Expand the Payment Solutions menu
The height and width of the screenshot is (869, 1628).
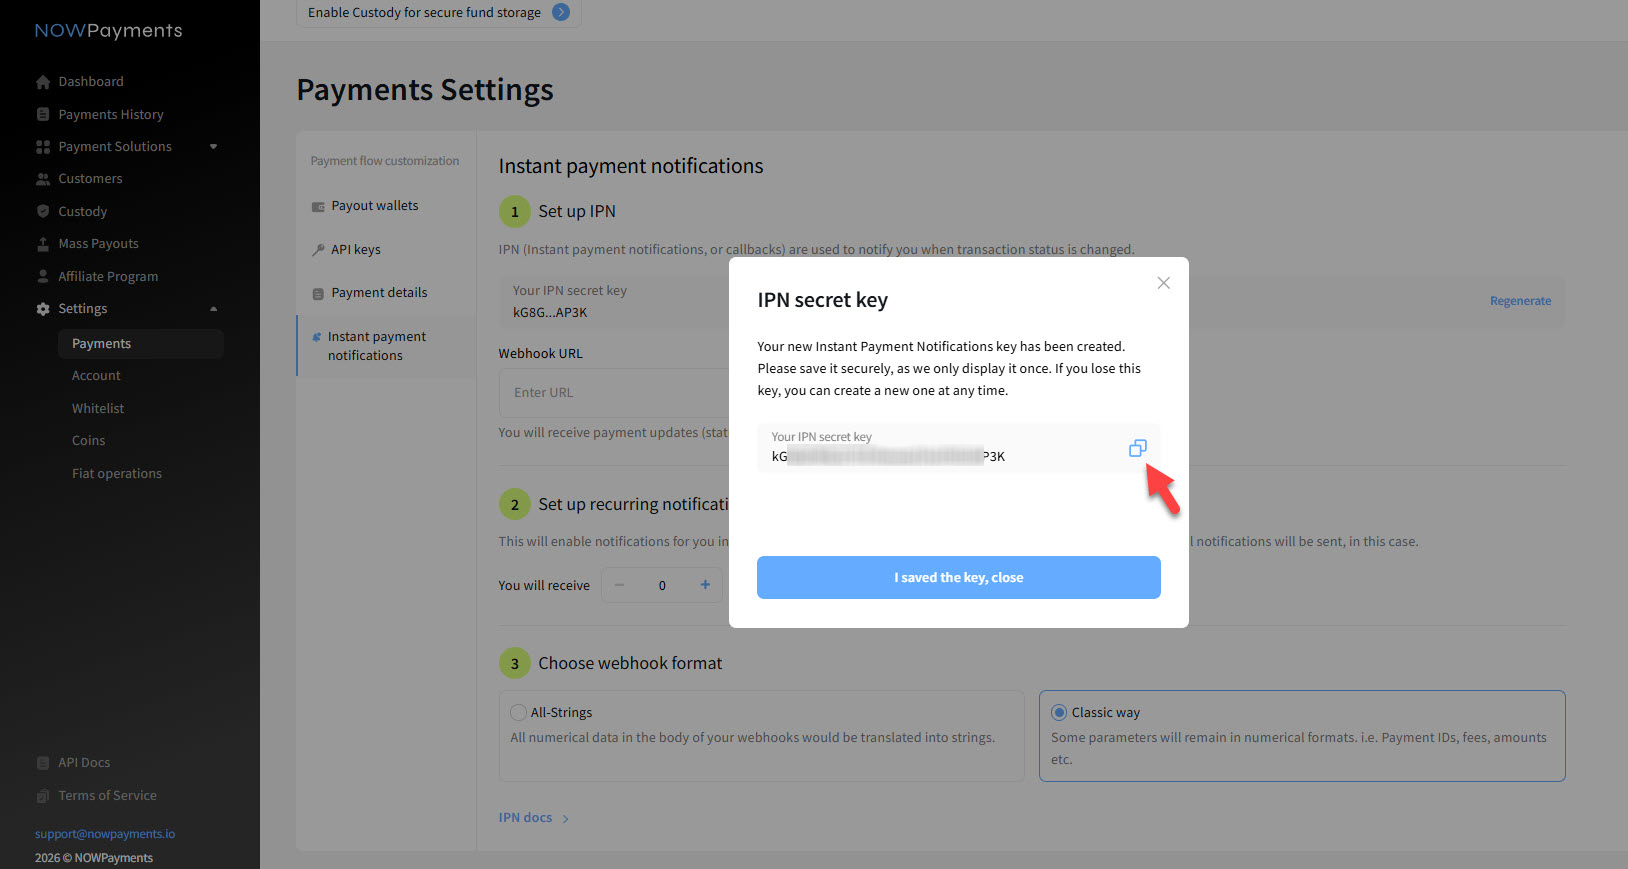[213, 147]
